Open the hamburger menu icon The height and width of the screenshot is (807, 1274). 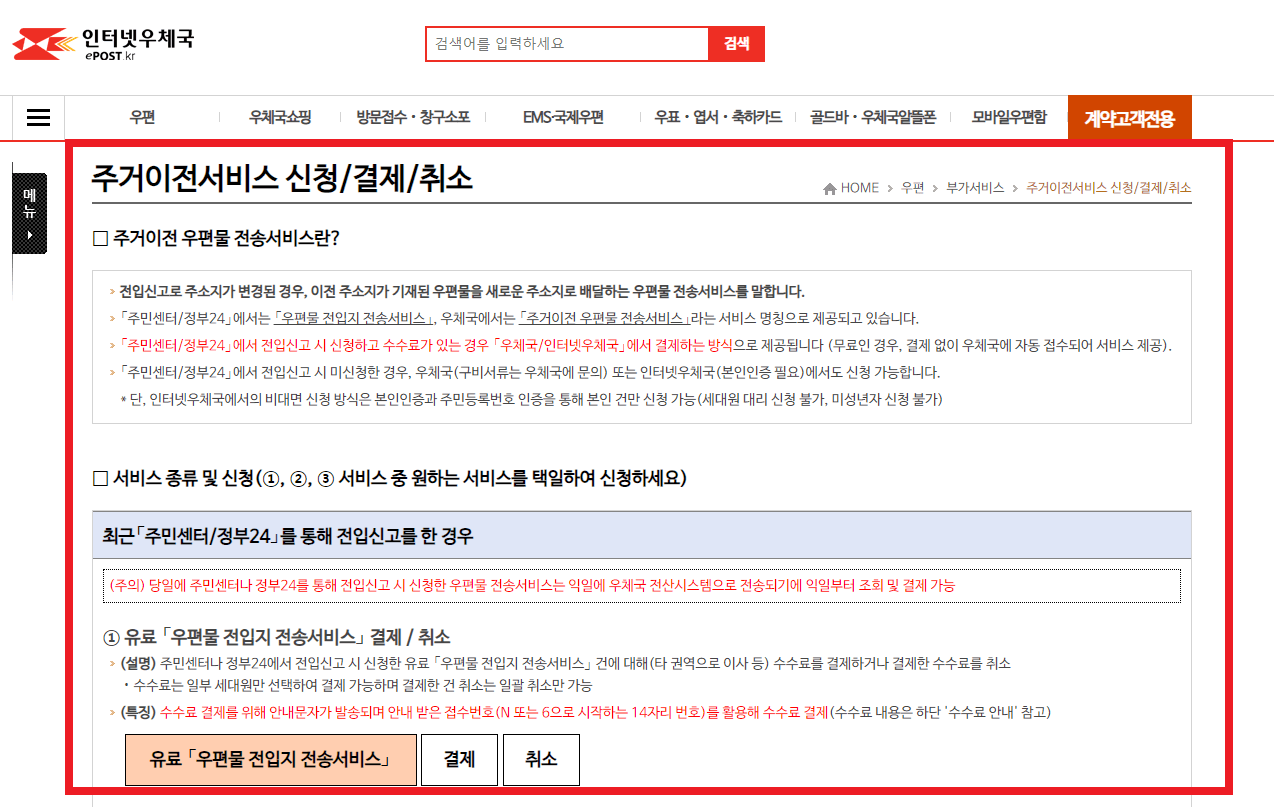(38, 118)
